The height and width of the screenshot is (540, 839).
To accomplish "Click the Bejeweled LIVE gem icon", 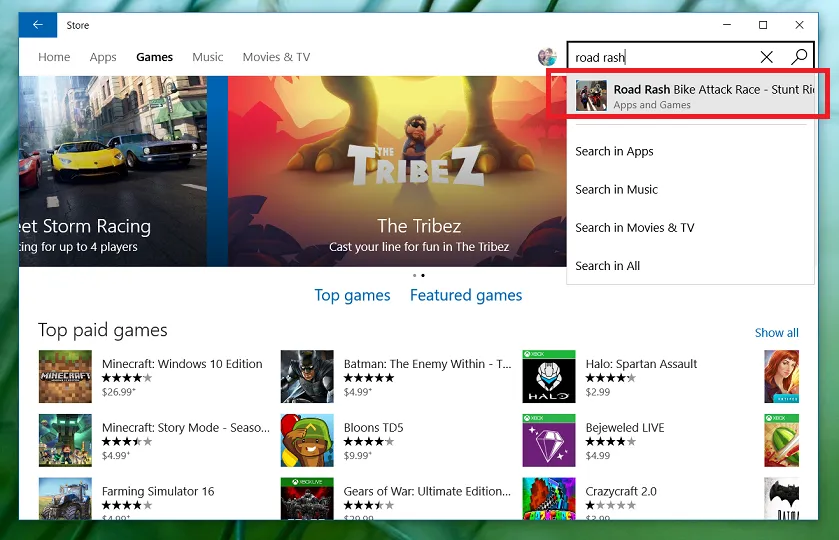I will tap(549, 440).
